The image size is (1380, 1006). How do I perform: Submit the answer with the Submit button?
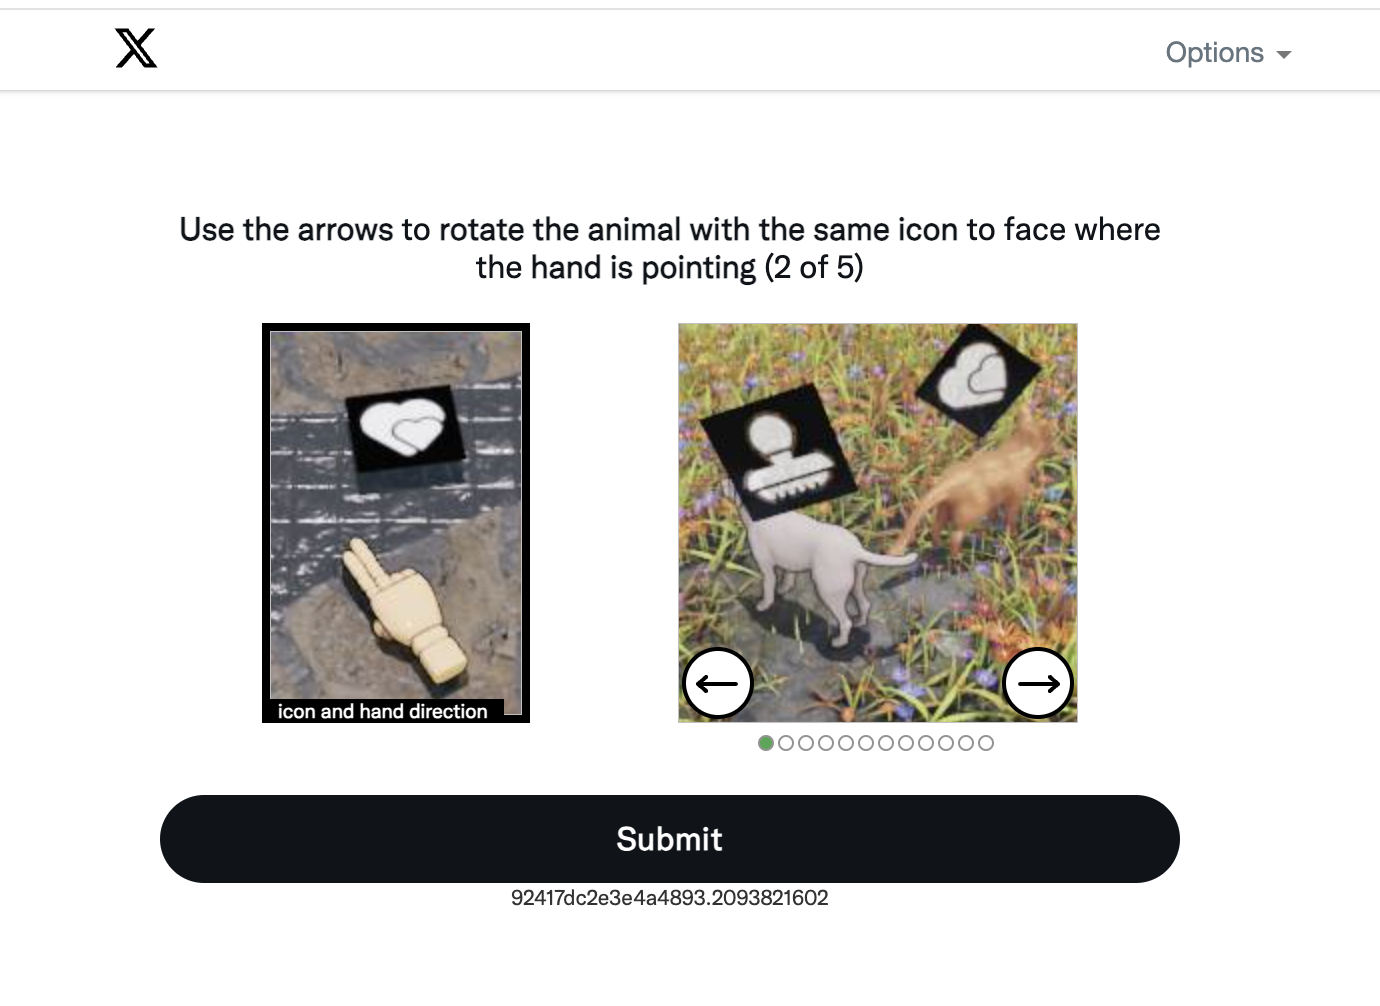(x=670, y=839)
